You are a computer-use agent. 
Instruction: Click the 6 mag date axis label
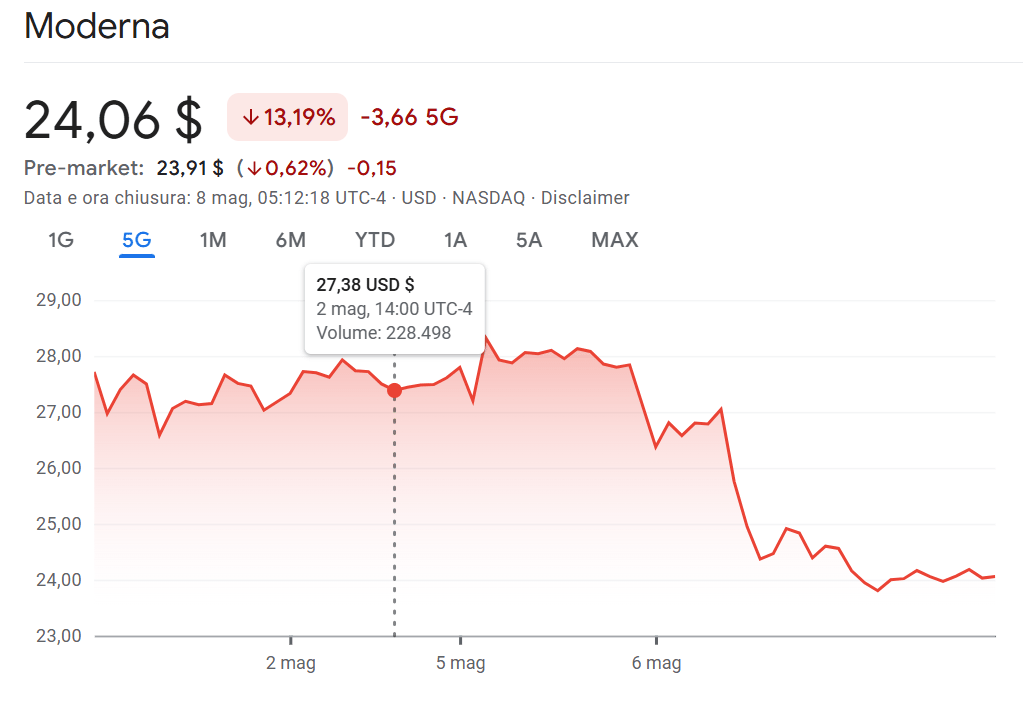pyautogui.click(x=656, y=663)
